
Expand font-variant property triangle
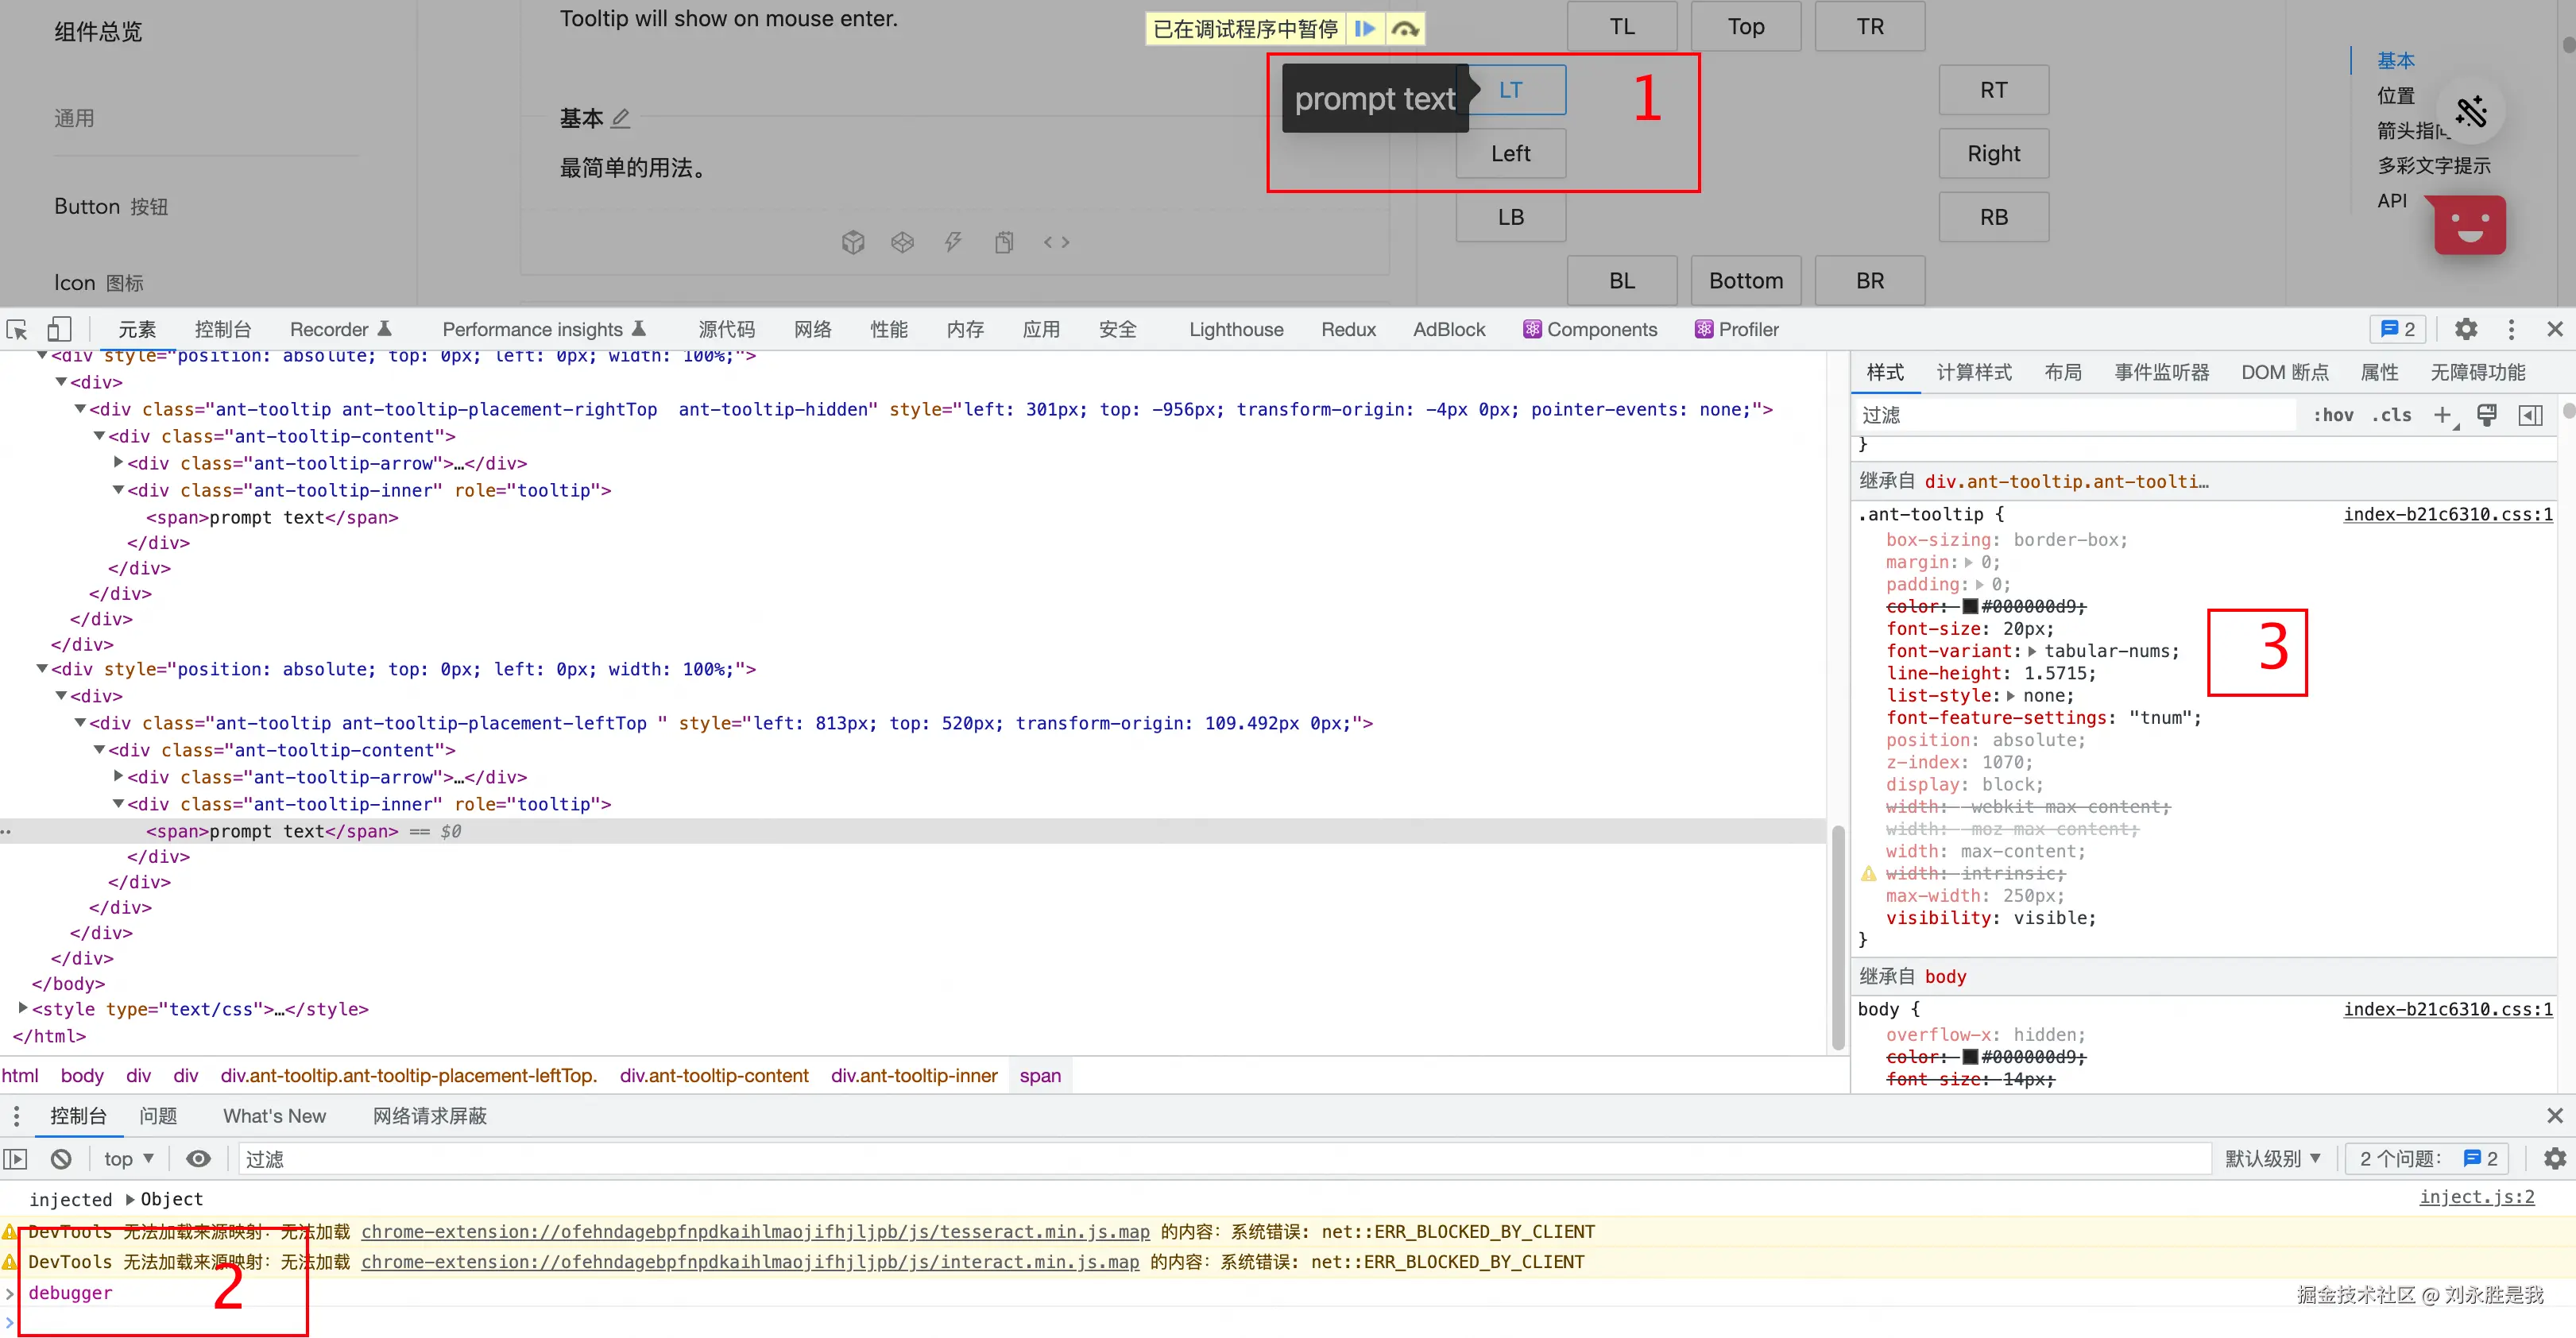(x=2031, y=651)
